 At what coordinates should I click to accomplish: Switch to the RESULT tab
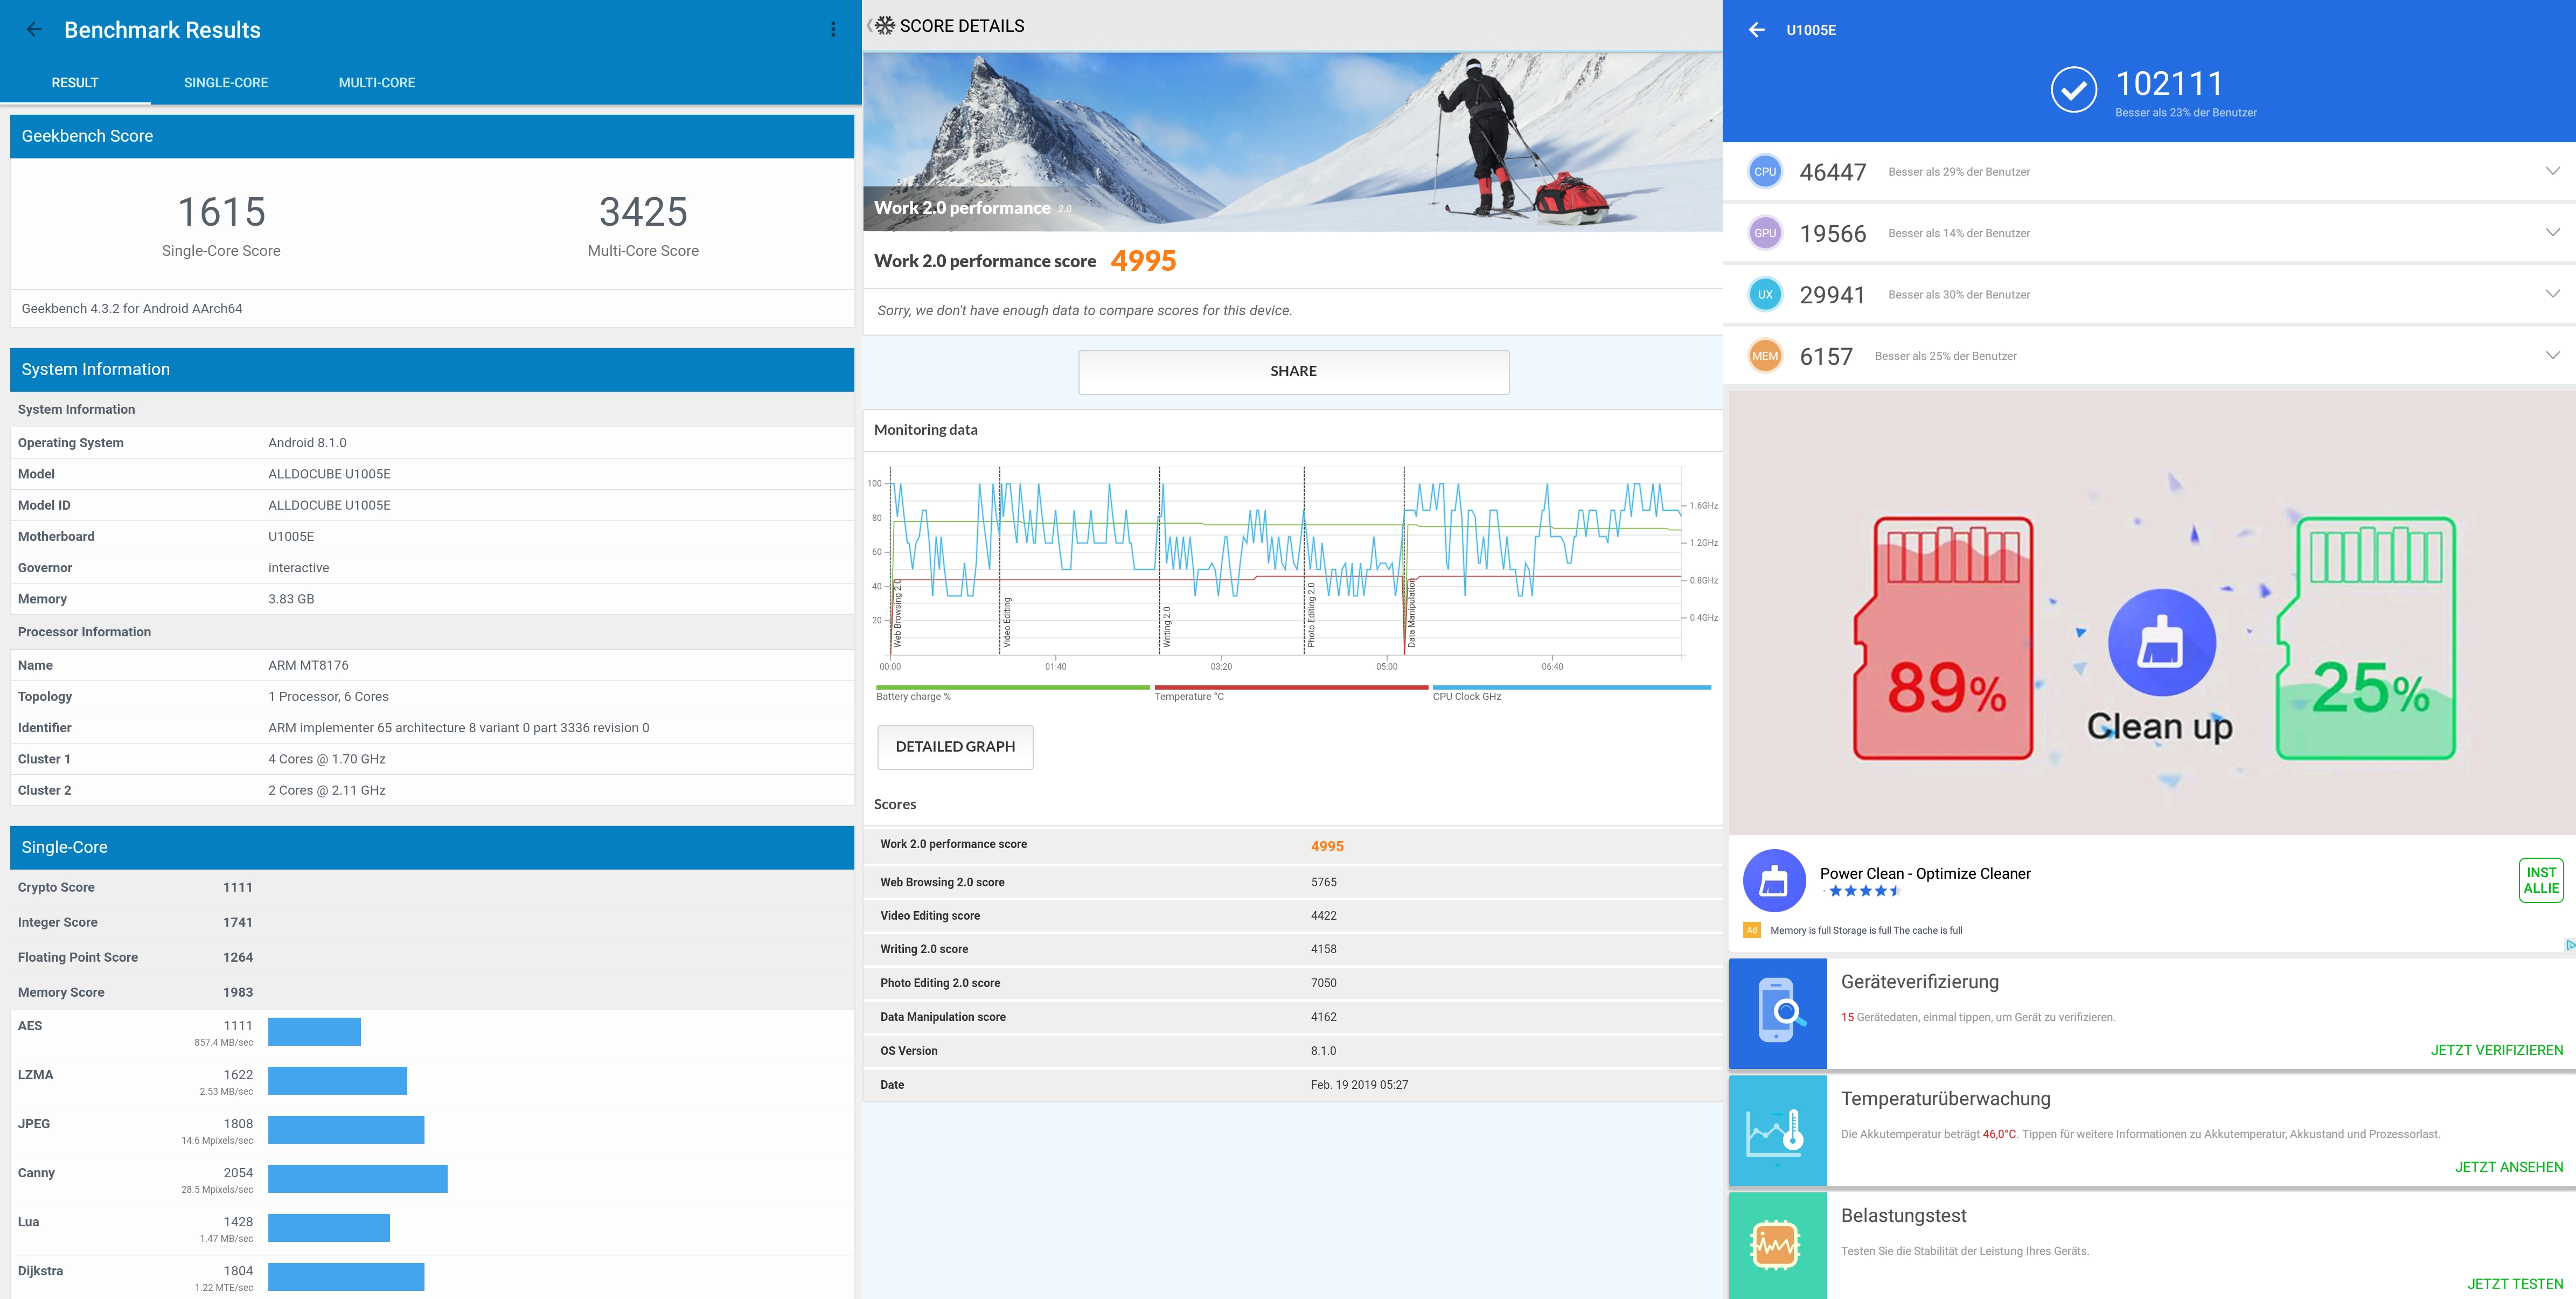75,83
